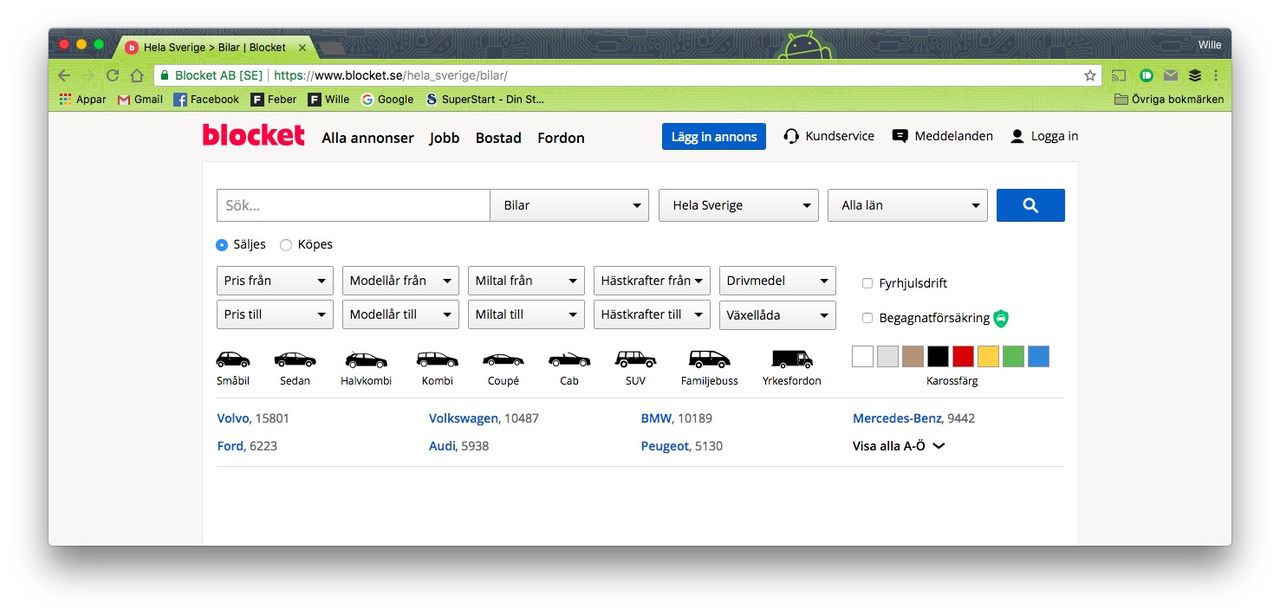Tick the Begagnatförsäkring checkbox
The width and height of the screenshot is (1280, 615).
(867, 318)
